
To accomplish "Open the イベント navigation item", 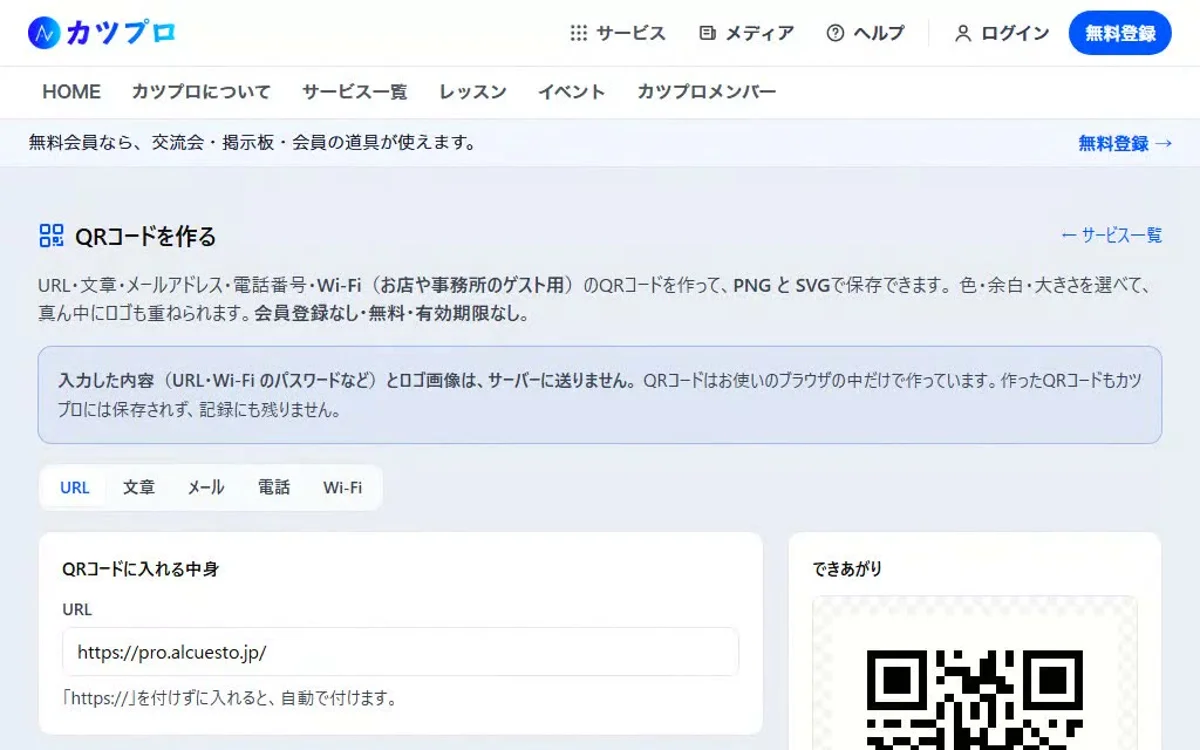I will (571, 92).
